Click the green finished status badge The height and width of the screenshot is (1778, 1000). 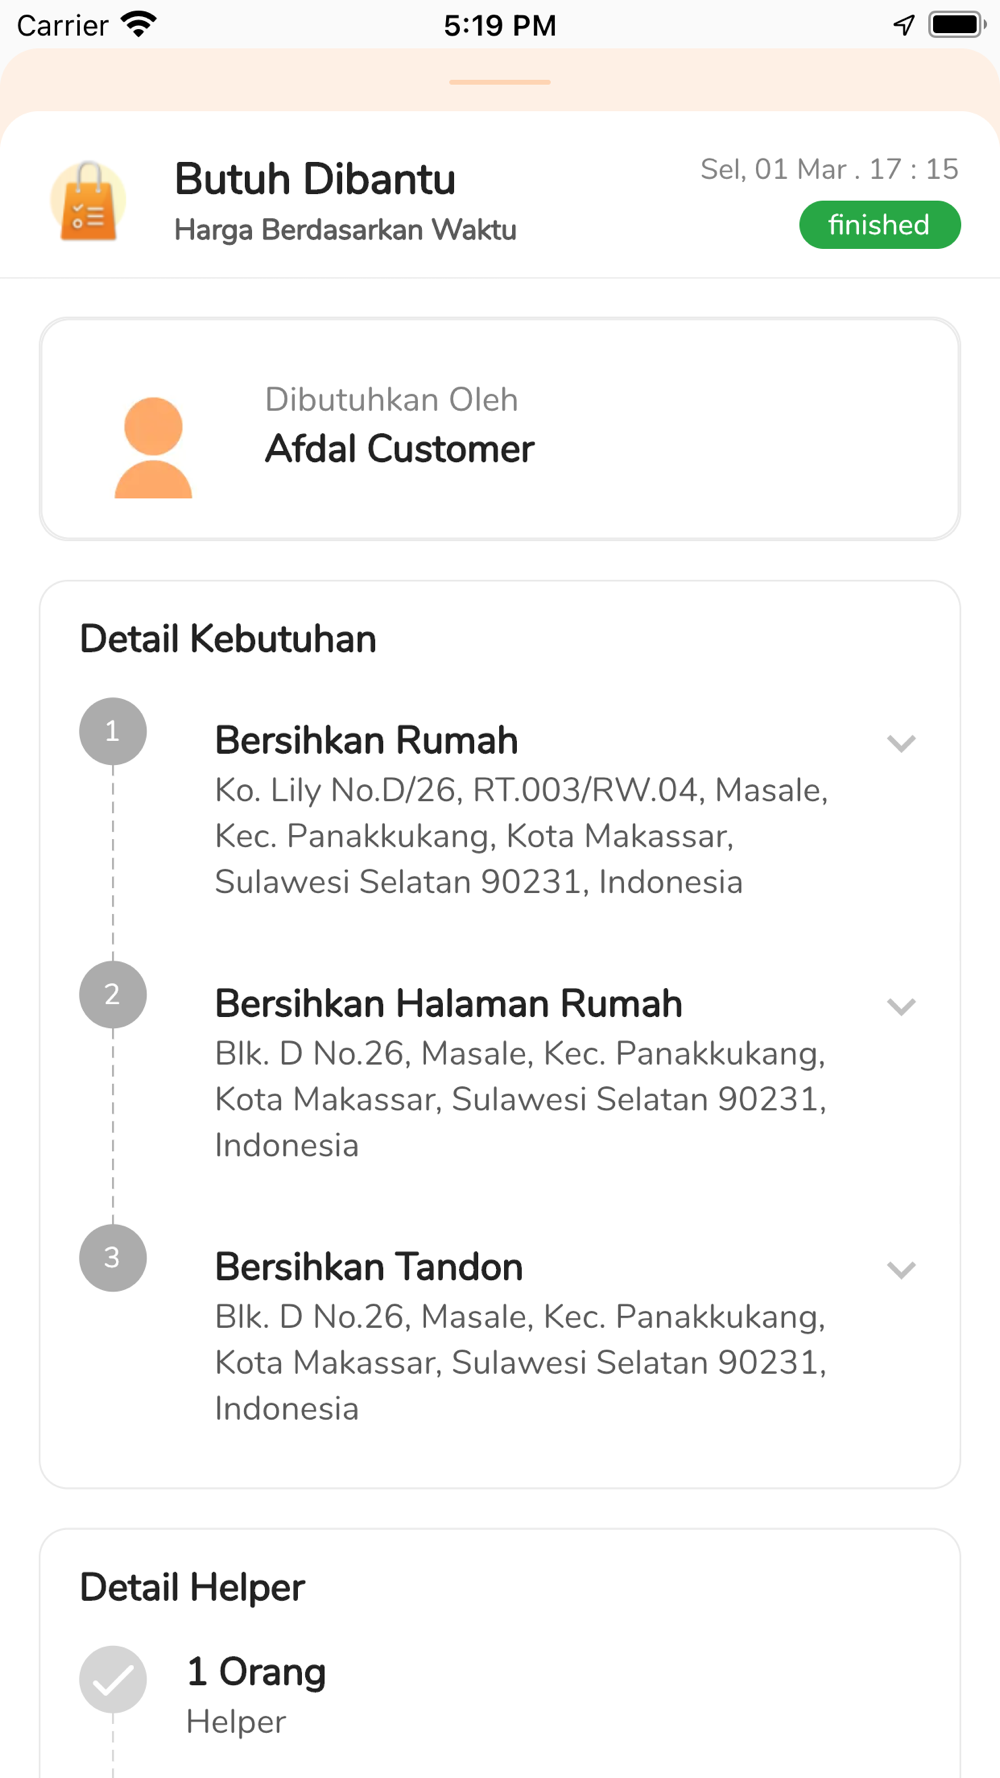coord(880,225)
